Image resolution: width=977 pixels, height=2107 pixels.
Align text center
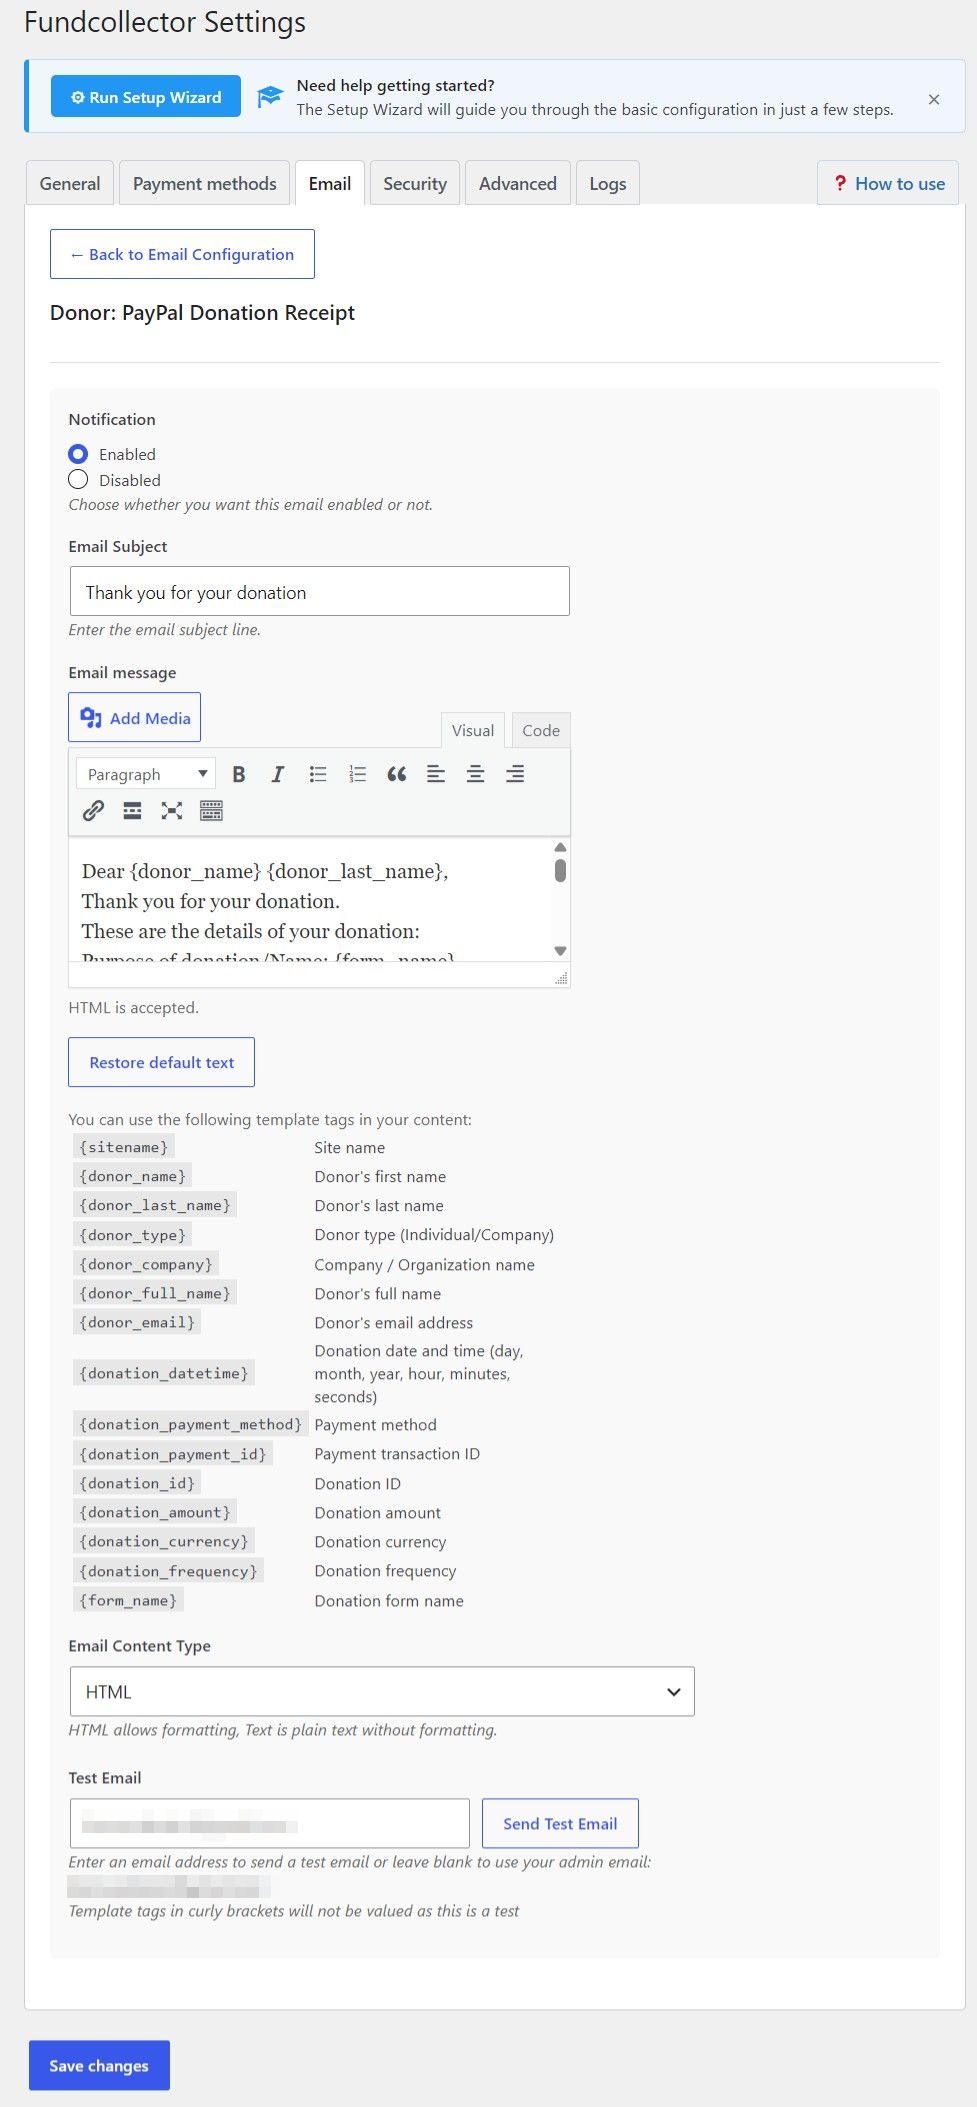coord(476,774)
